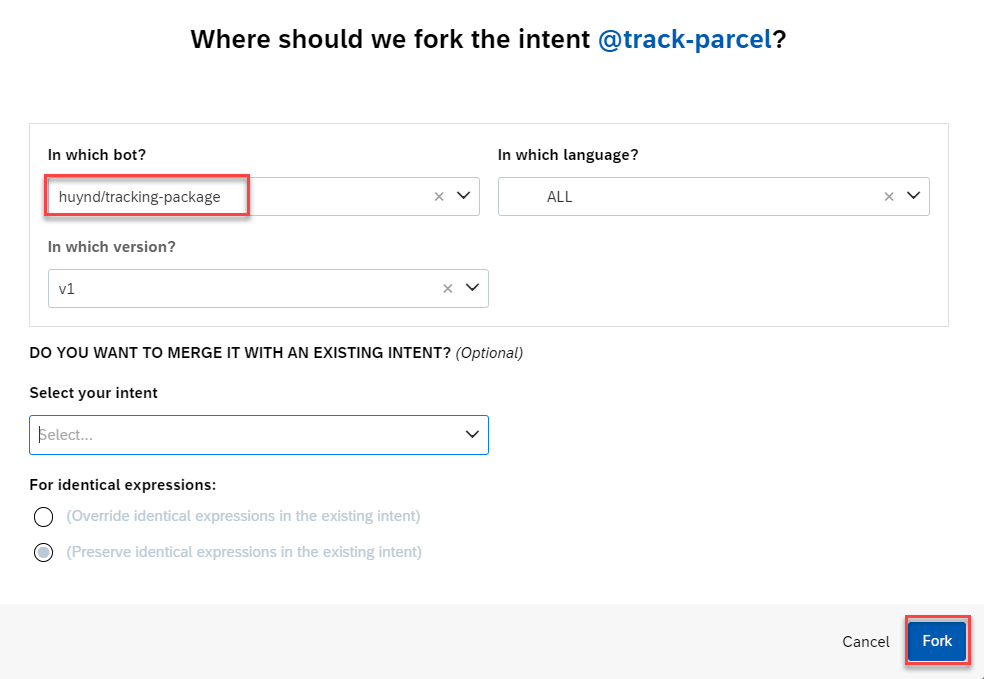Viewport: 984px width, 679px height.
Task: Click the v1 version value field
Action: pos(240,288)
